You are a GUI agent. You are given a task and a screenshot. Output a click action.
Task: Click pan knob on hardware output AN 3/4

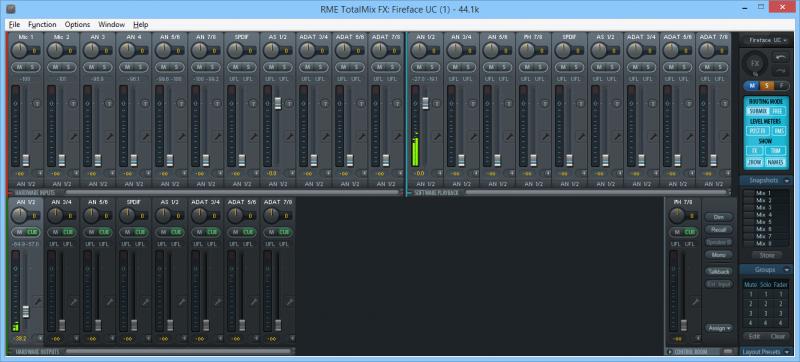[x=55, y=215]
